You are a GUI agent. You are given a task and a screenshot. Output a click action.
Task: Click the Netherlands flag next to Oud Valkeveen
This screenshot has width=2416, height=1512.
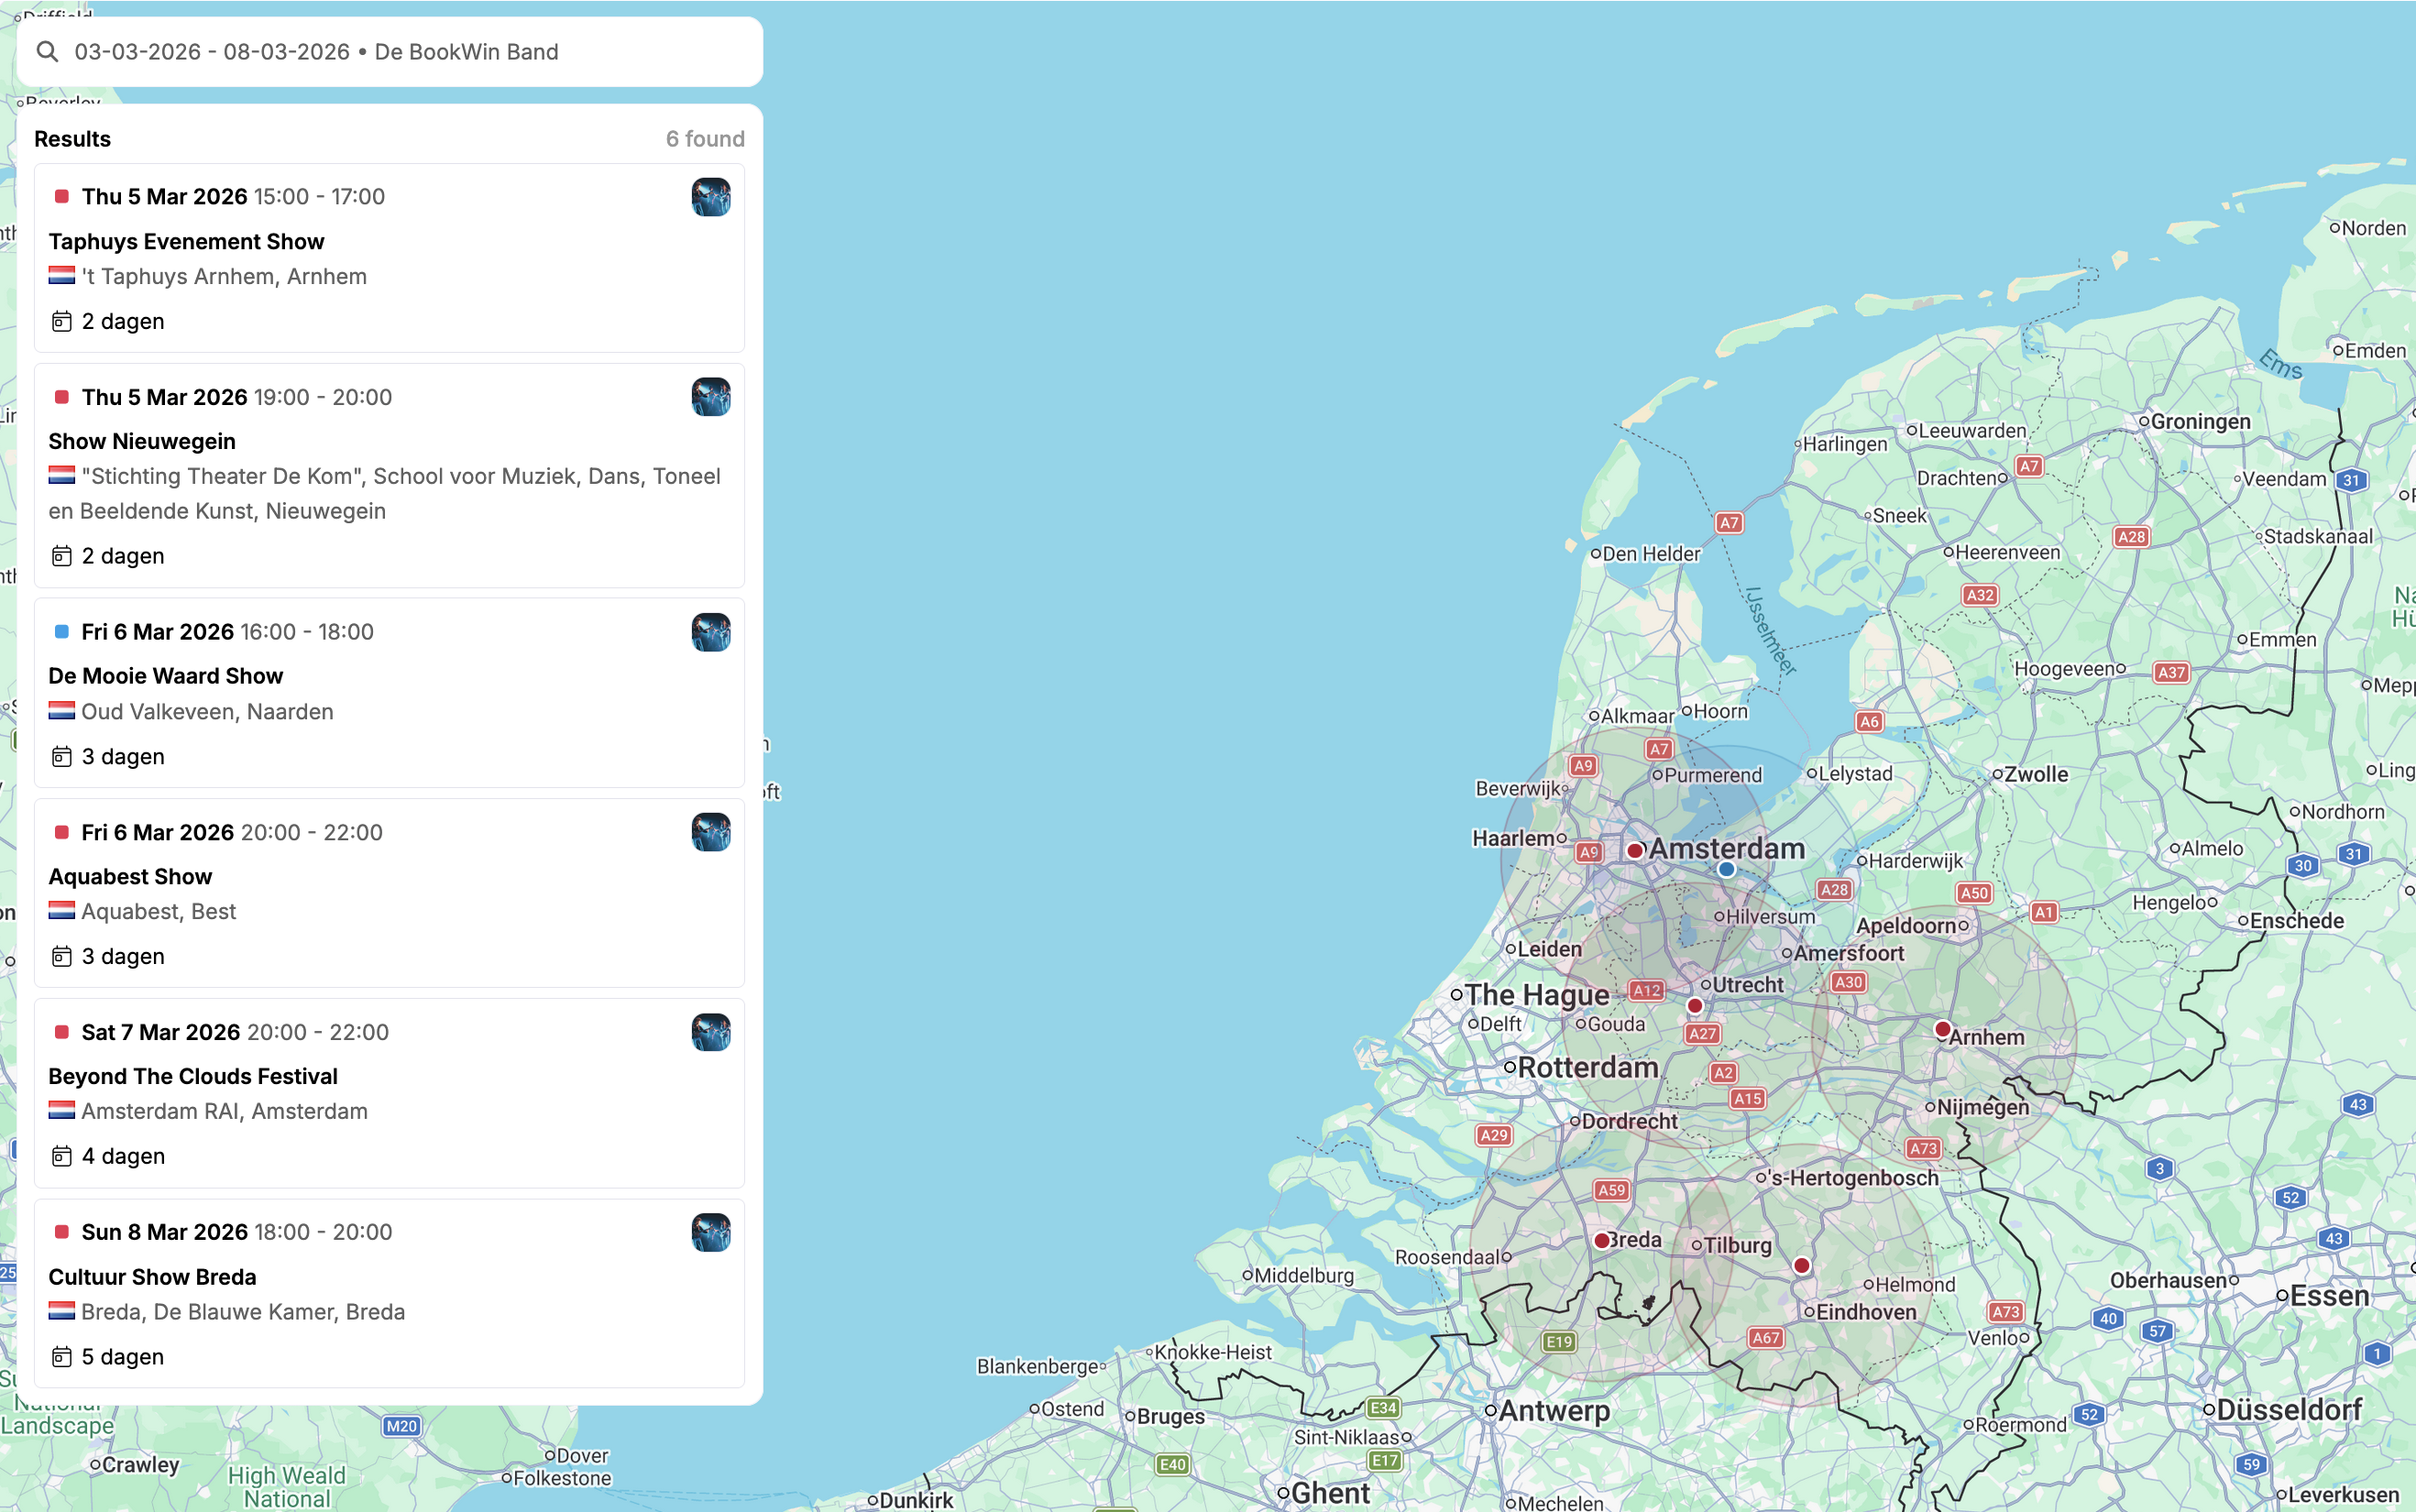(61, 711)
